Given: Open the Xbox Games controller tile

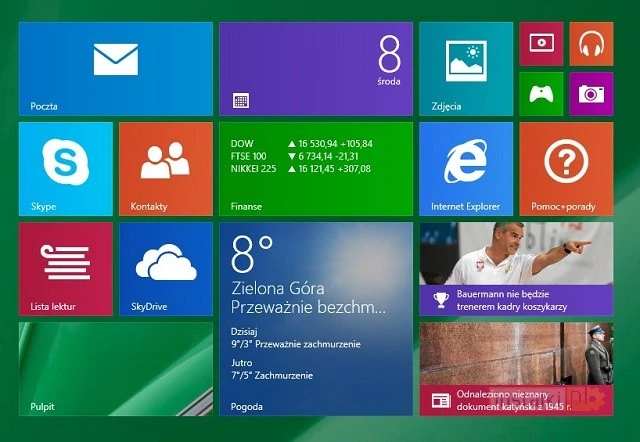Looking at the screenshot, I should click(x=541, y=94).
